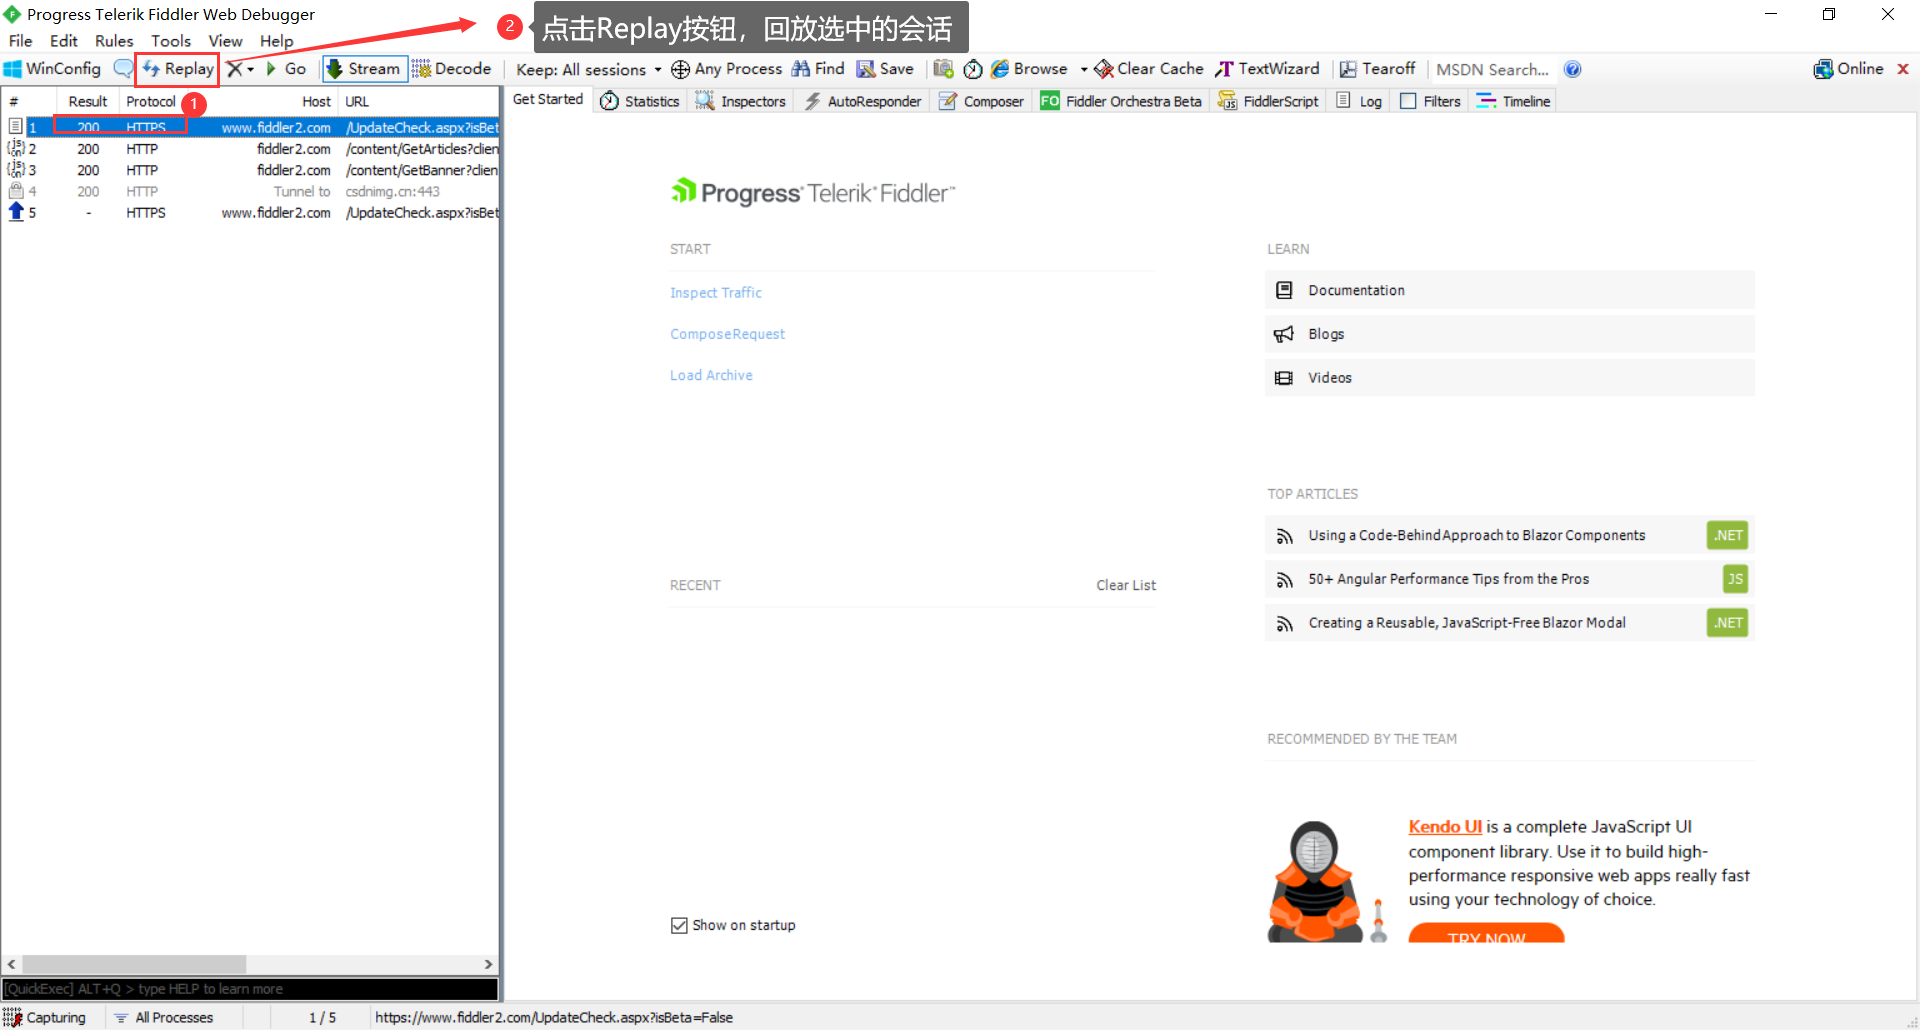This screenshot has width=1920, height=1030.
Task: Open the Timeline tab
Action: click(x=1513, y=101)
